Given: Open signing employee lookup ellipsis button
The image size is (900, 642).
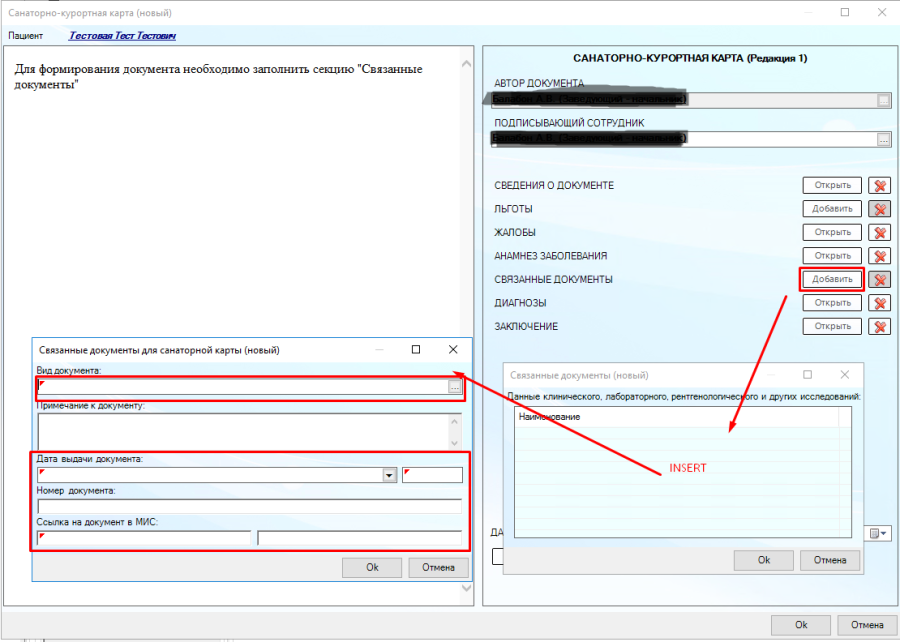Looking at the screenshot, I should pos(883,139).
